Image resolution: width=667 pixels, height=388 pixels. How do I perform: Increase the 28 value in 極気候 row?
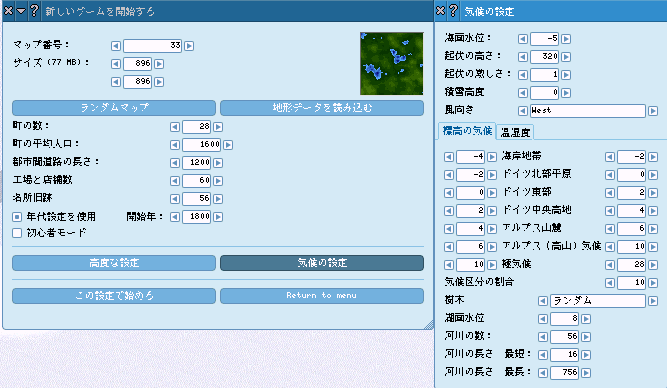pyautogui.click(x=653, y=265)
